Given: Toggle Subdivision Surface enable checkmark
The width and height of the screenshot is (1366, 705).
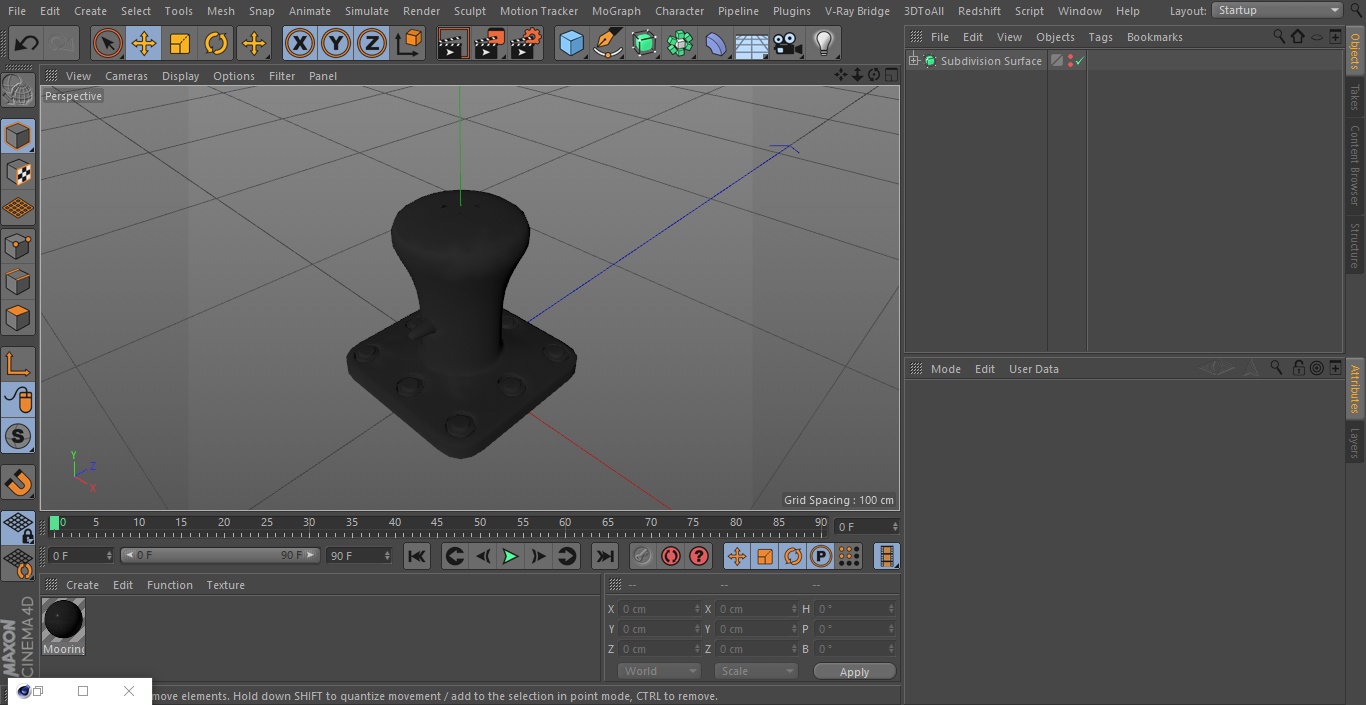Looking at the screenshot, I should [1080, 61].
